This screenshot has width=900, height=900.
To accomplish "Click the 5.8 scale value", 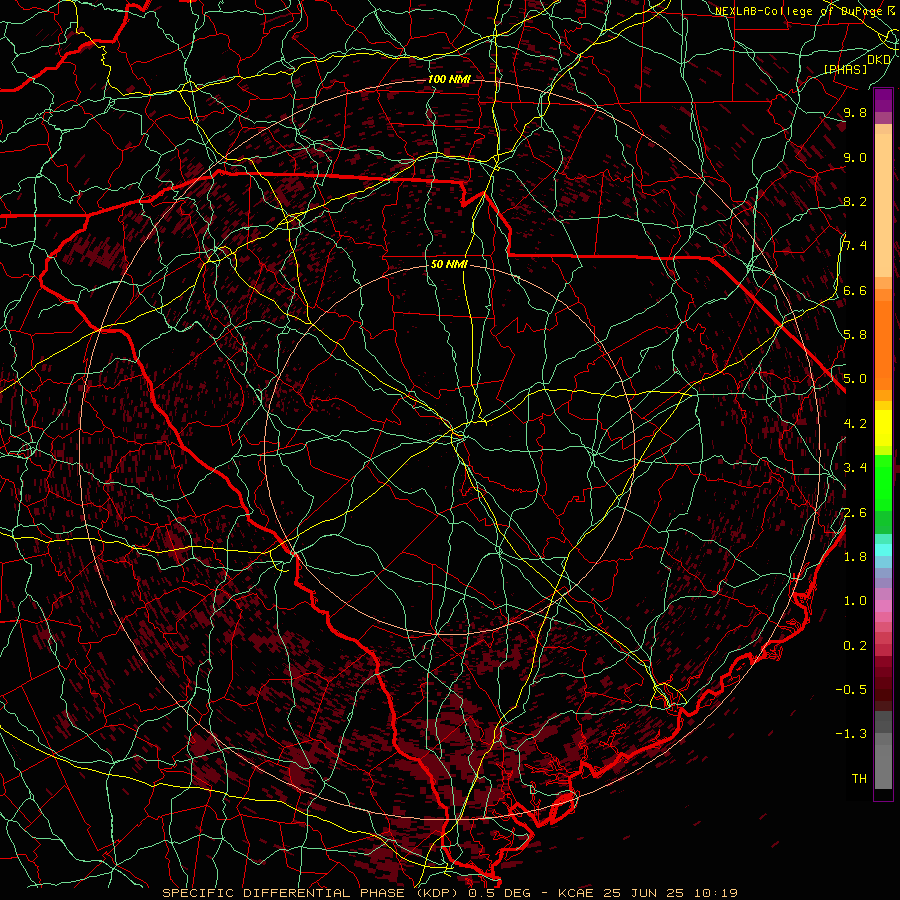I will click(x=855, y=335).
